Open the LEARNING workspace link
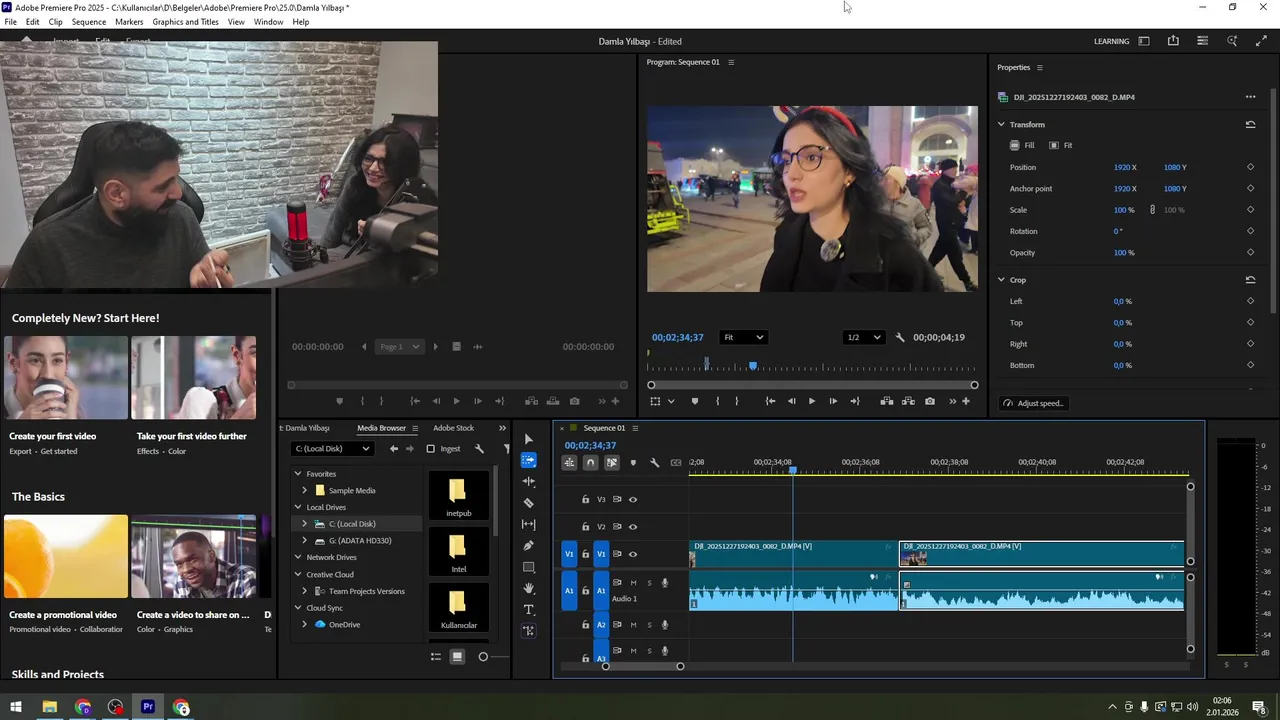This screenshot has height=720, width=1280. click(x=1111, y=42)
